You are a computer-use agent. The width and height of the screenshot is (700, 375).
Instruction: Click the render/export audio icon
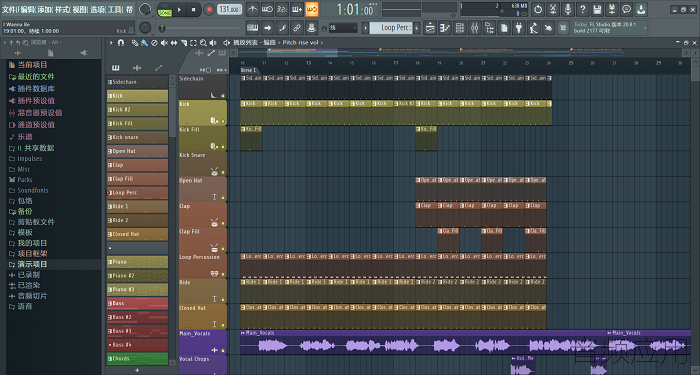pyautogui.click(x=612, y=9)
